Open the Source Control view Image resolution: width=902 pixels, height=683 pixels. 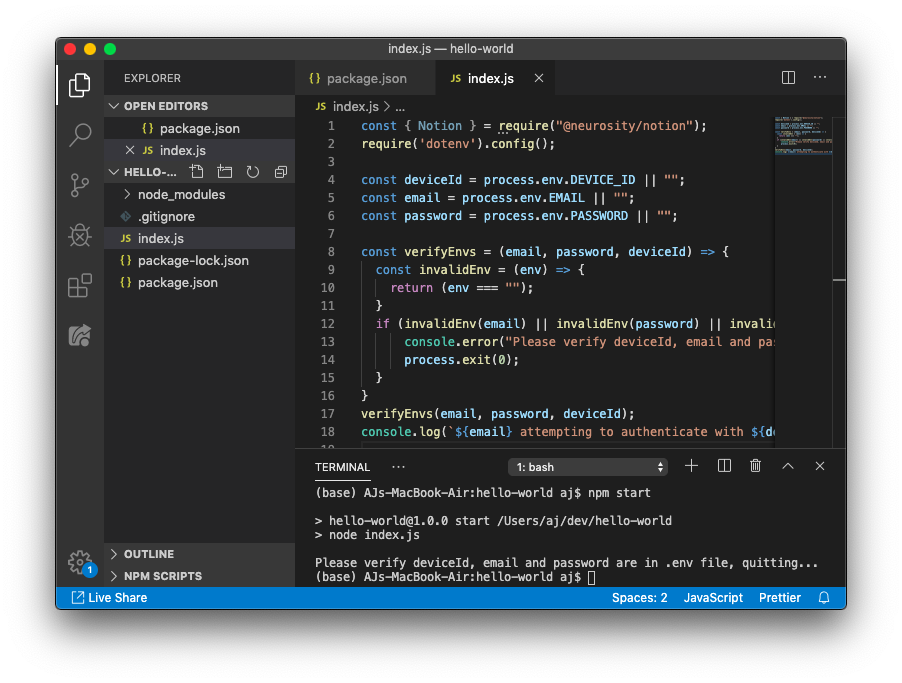[80, 185]
